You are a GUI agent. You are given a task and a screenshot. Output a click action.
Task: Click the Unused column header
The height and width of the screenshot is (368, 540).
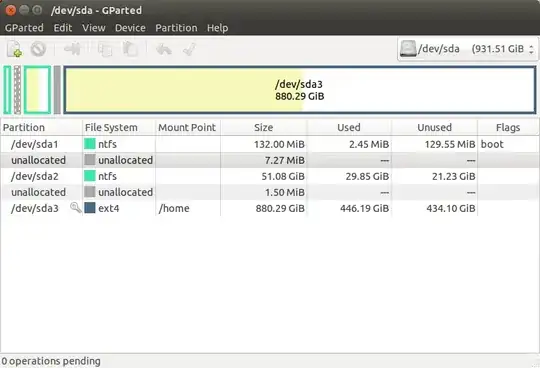point(434,127)
